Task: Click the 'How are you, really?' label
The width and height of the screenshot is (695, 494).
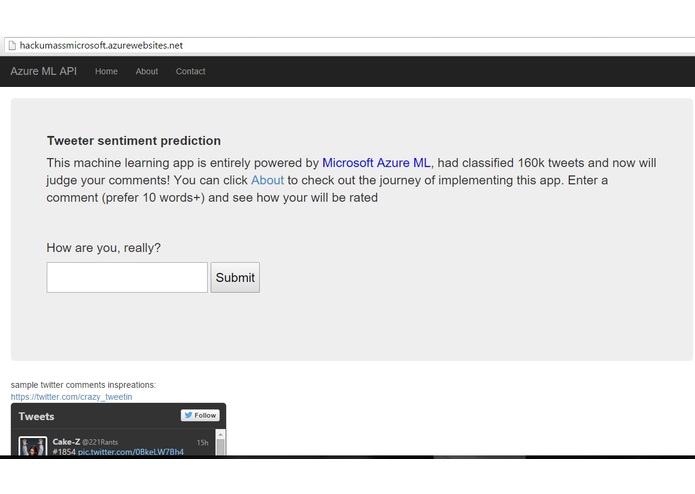Action: click(104, 248)
